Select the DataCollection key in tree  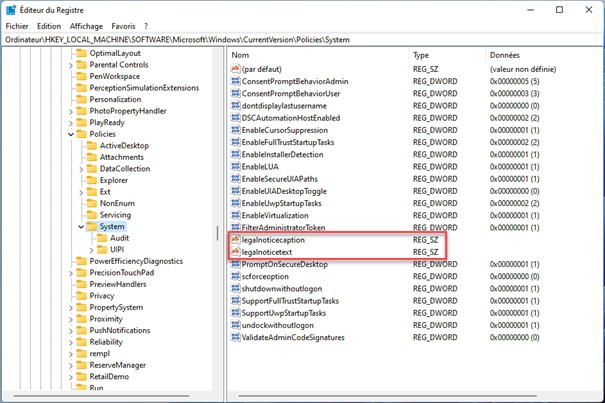[124, 168]
